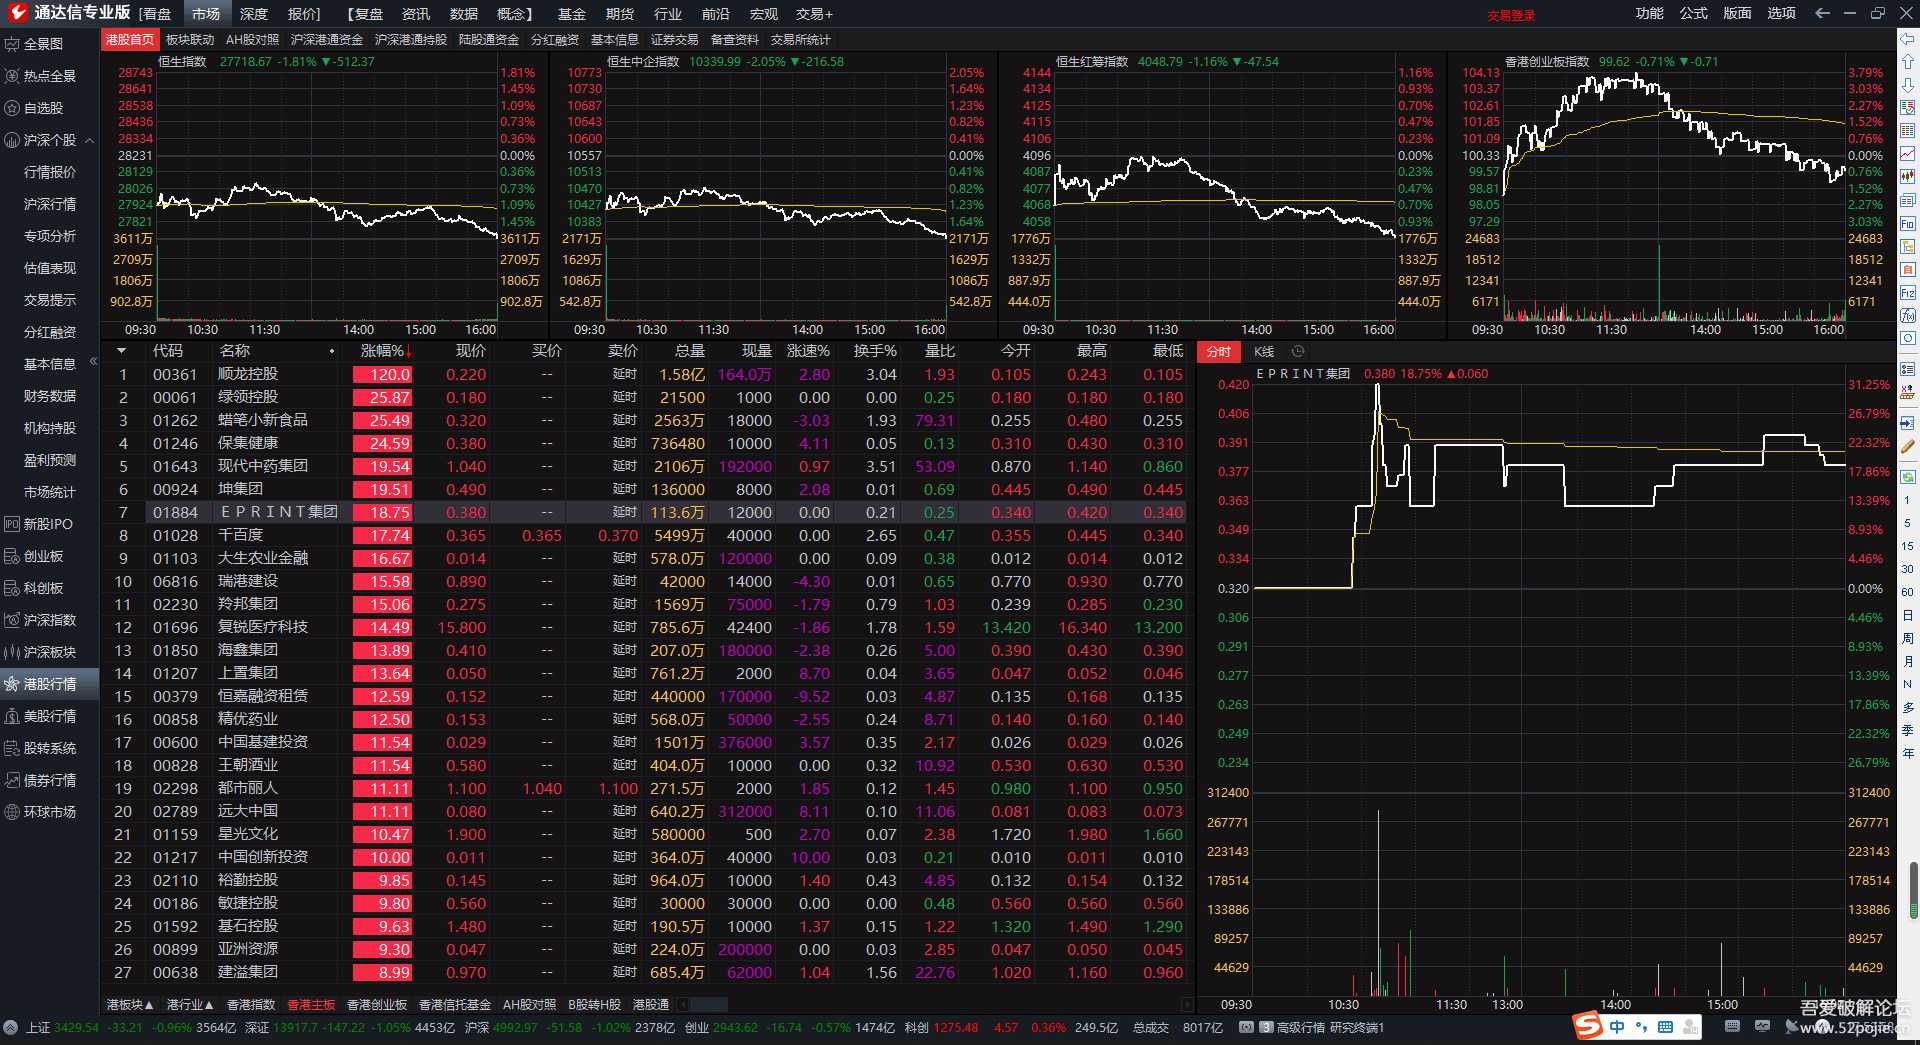Open 美股行情 in the left sidebar
This screenshot has height=1045, width=1920.
(49, 716)
